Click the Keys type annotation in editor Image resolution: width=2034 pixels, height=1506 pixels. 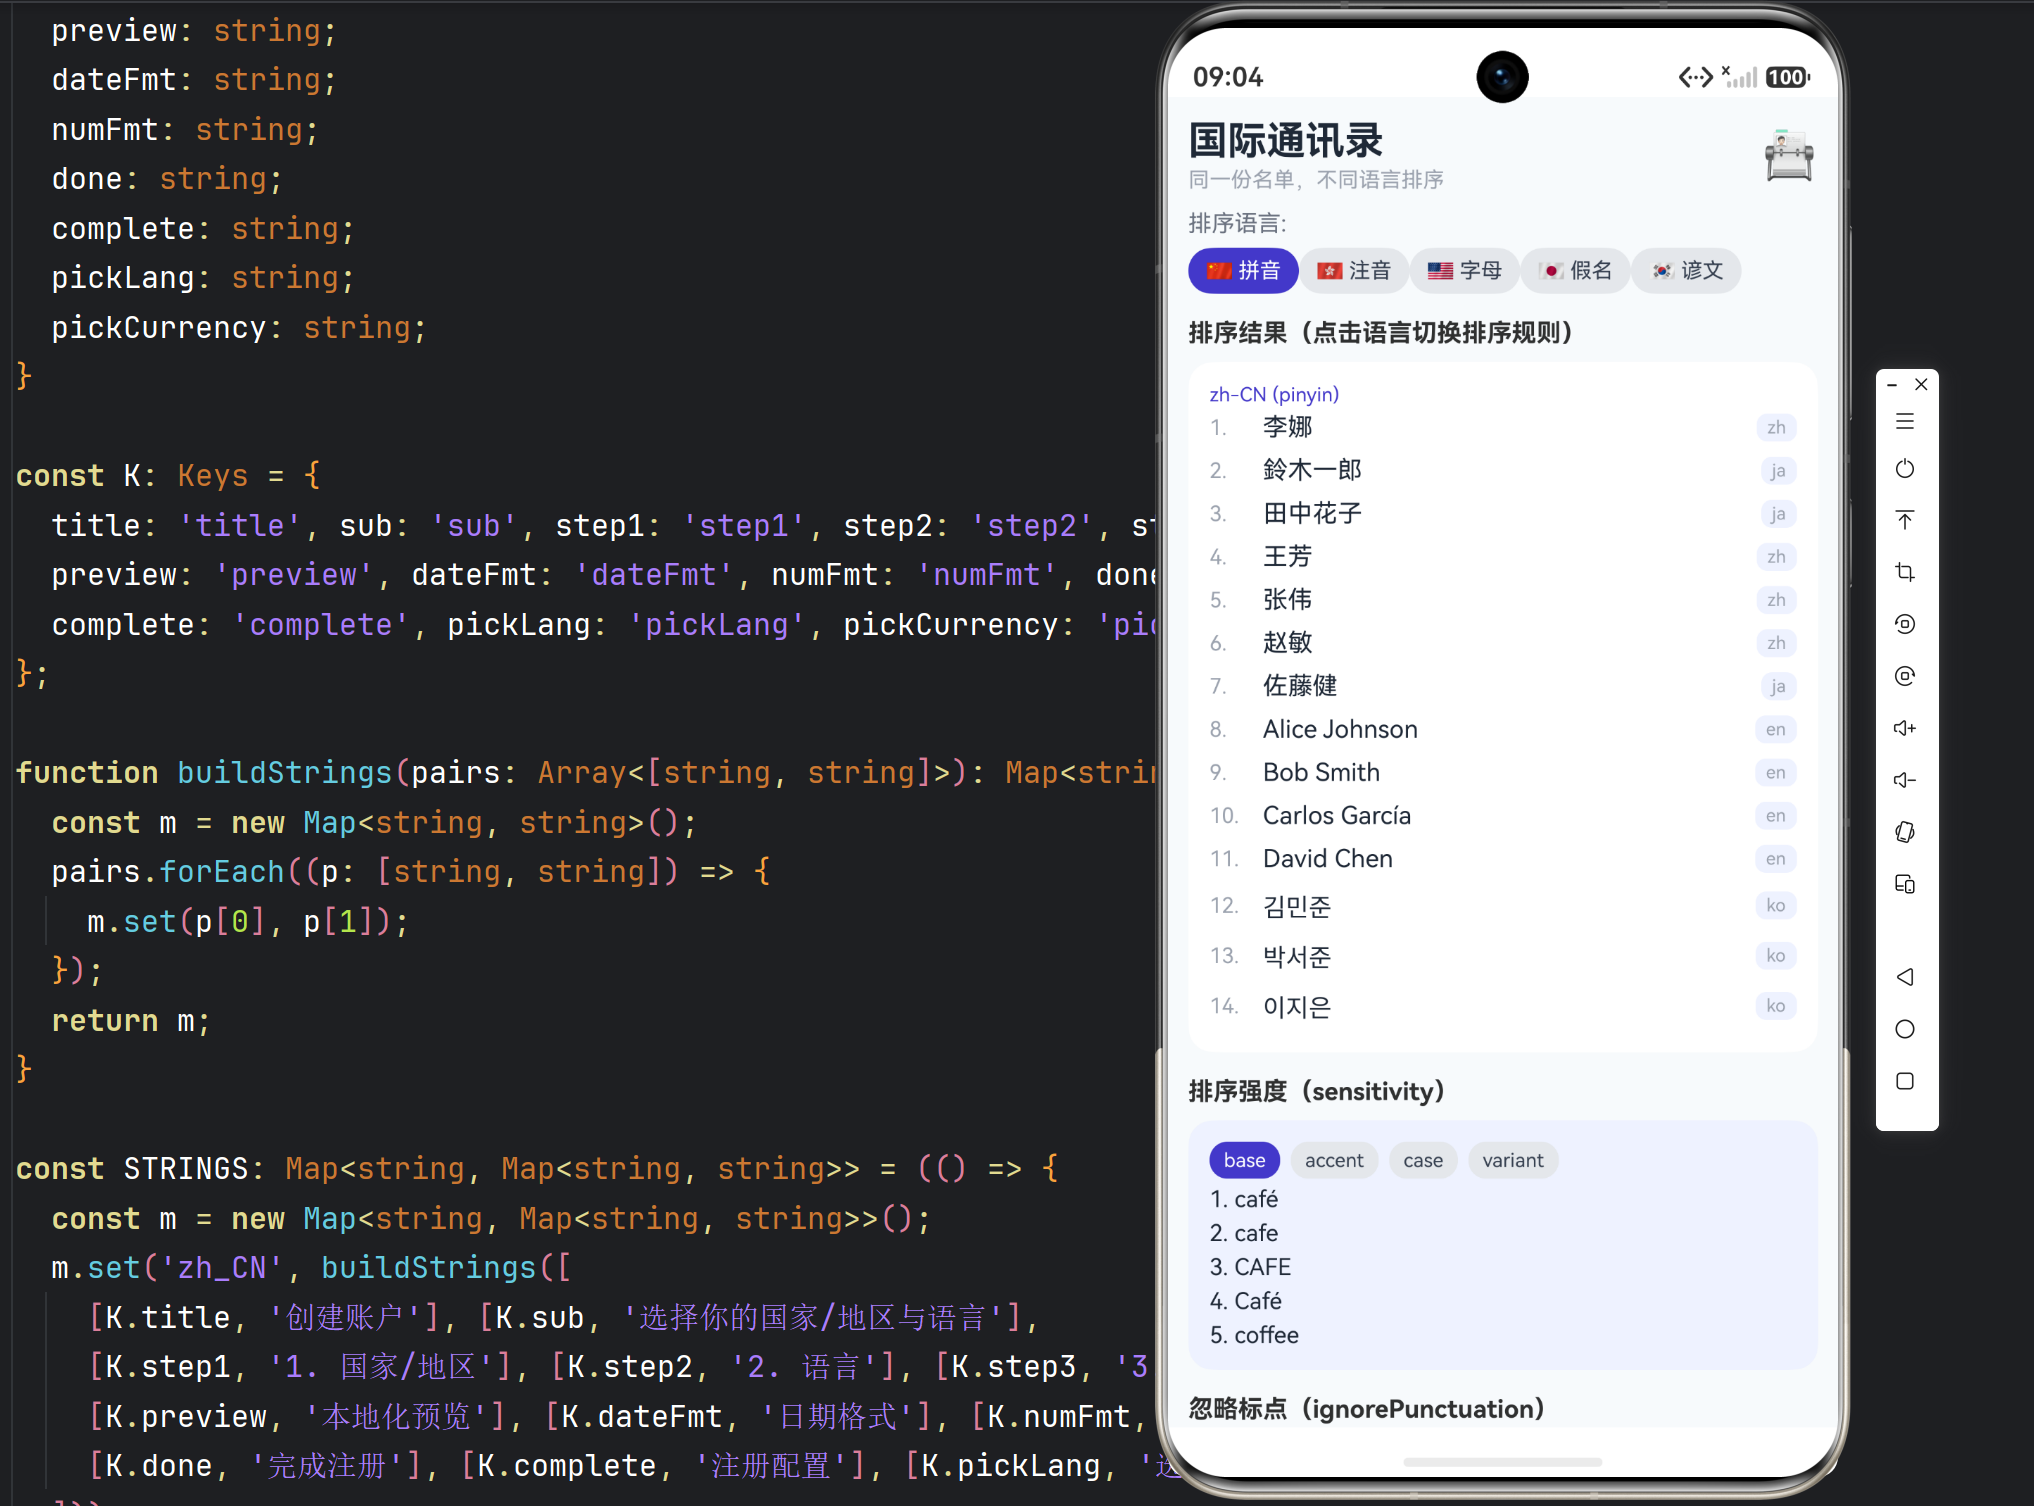pos(213,475)
